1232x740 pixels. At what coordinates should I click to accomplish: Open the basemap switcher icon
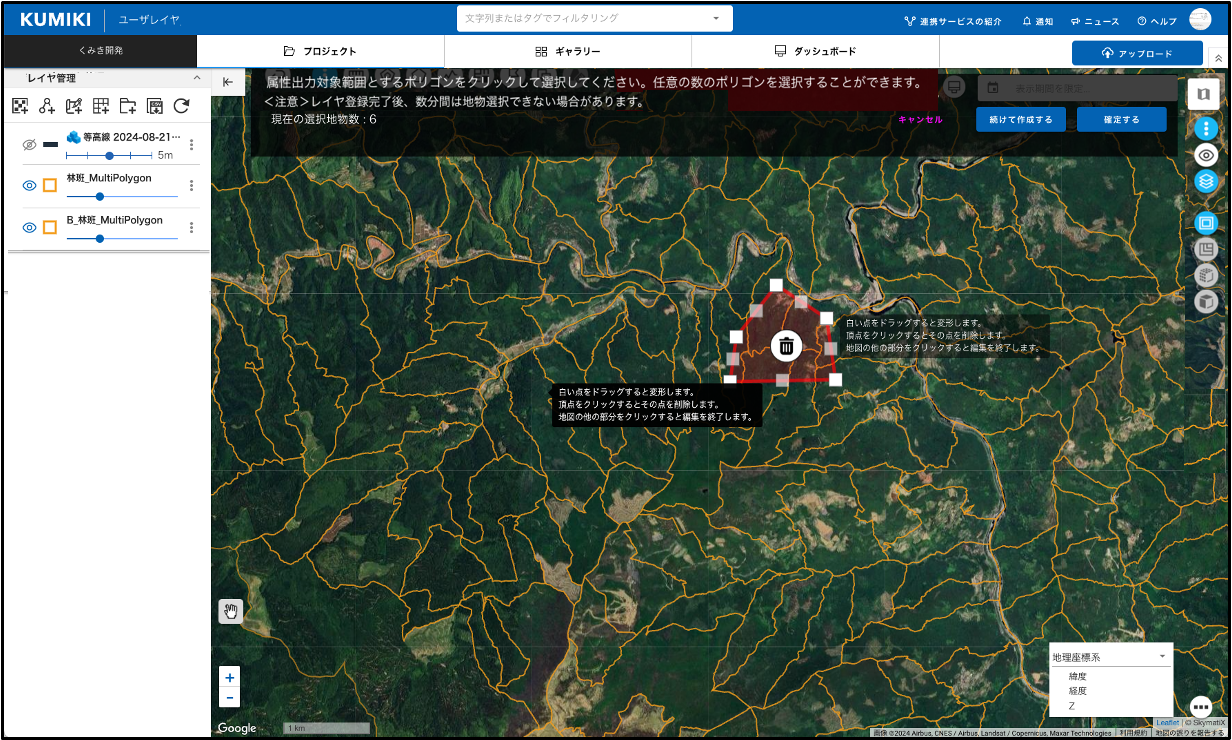click(x=1203, y=94)
